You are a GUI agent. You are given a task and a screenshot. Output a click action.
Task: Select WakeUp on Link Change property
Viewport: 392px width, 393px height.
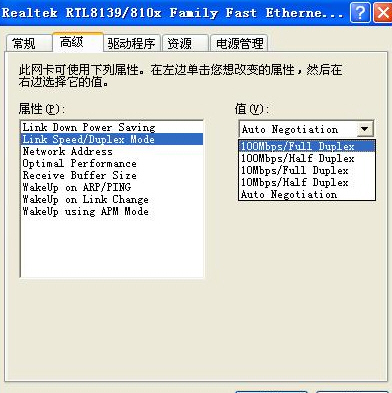[x=112, y=199]
